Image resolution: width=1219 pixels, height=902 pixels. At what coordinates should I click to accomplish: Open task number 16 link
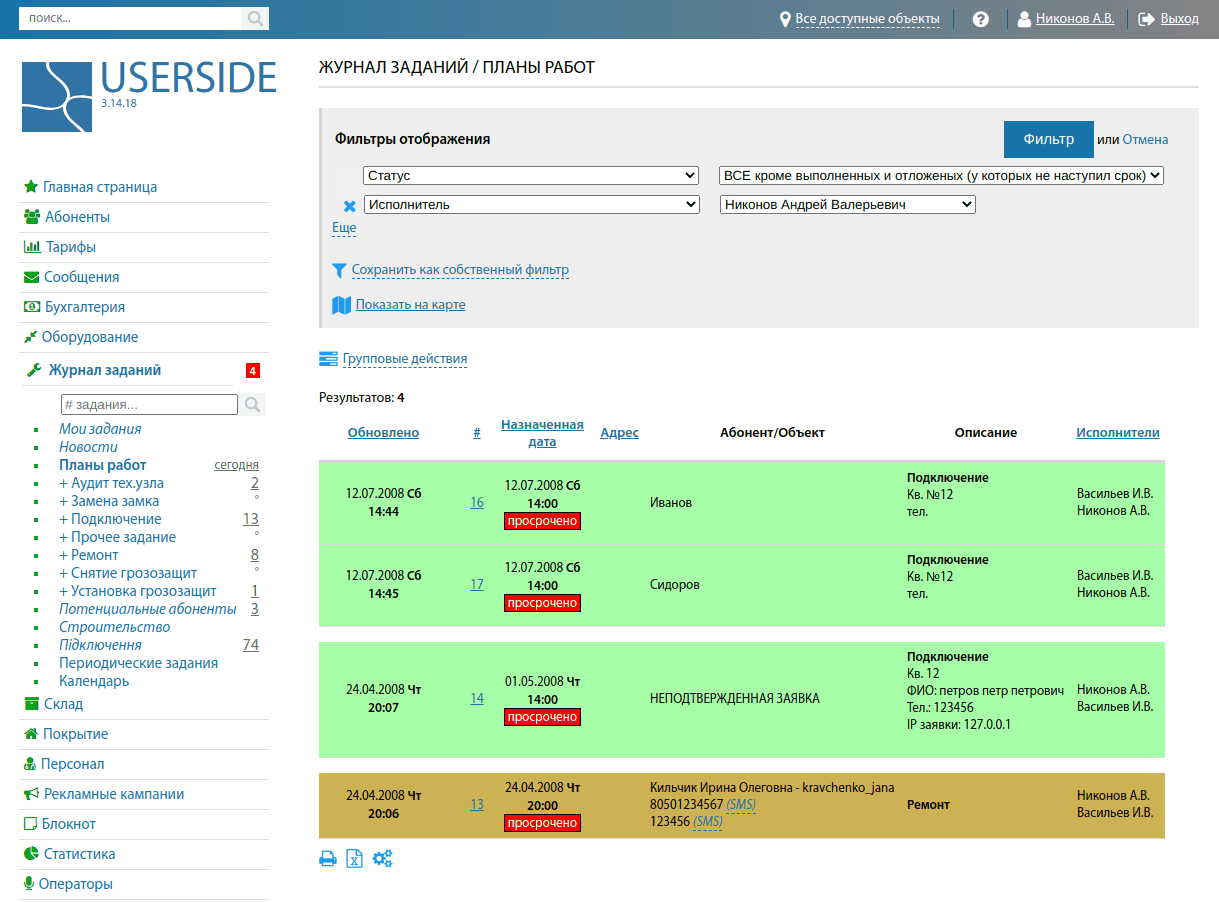tap(477, 501)
